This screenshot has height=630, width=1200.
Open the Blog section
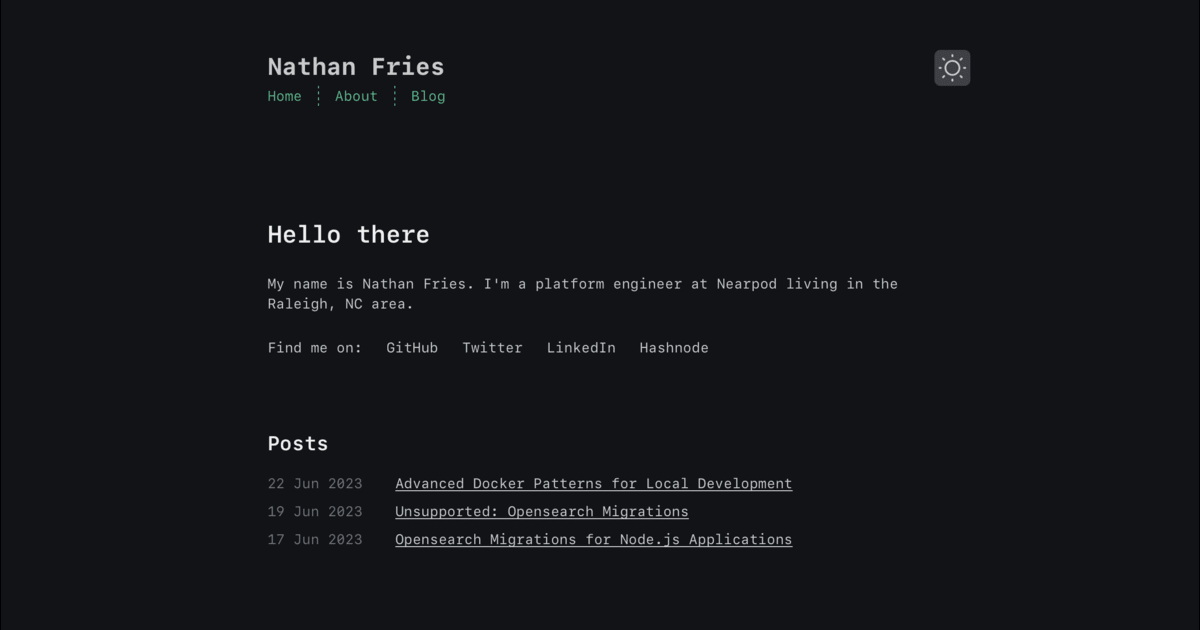[428, 96]
